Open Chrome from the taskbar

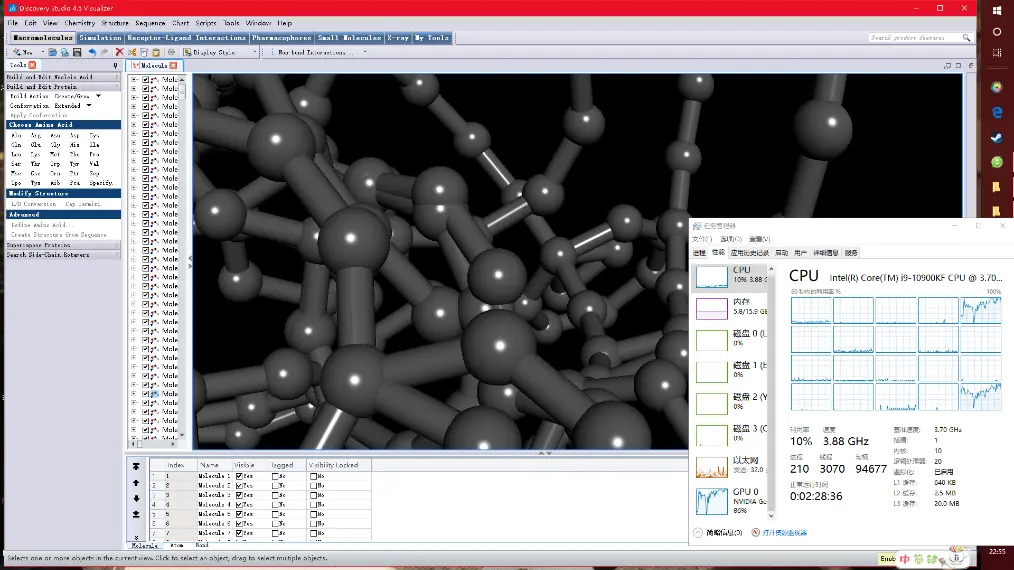(997, 87)
